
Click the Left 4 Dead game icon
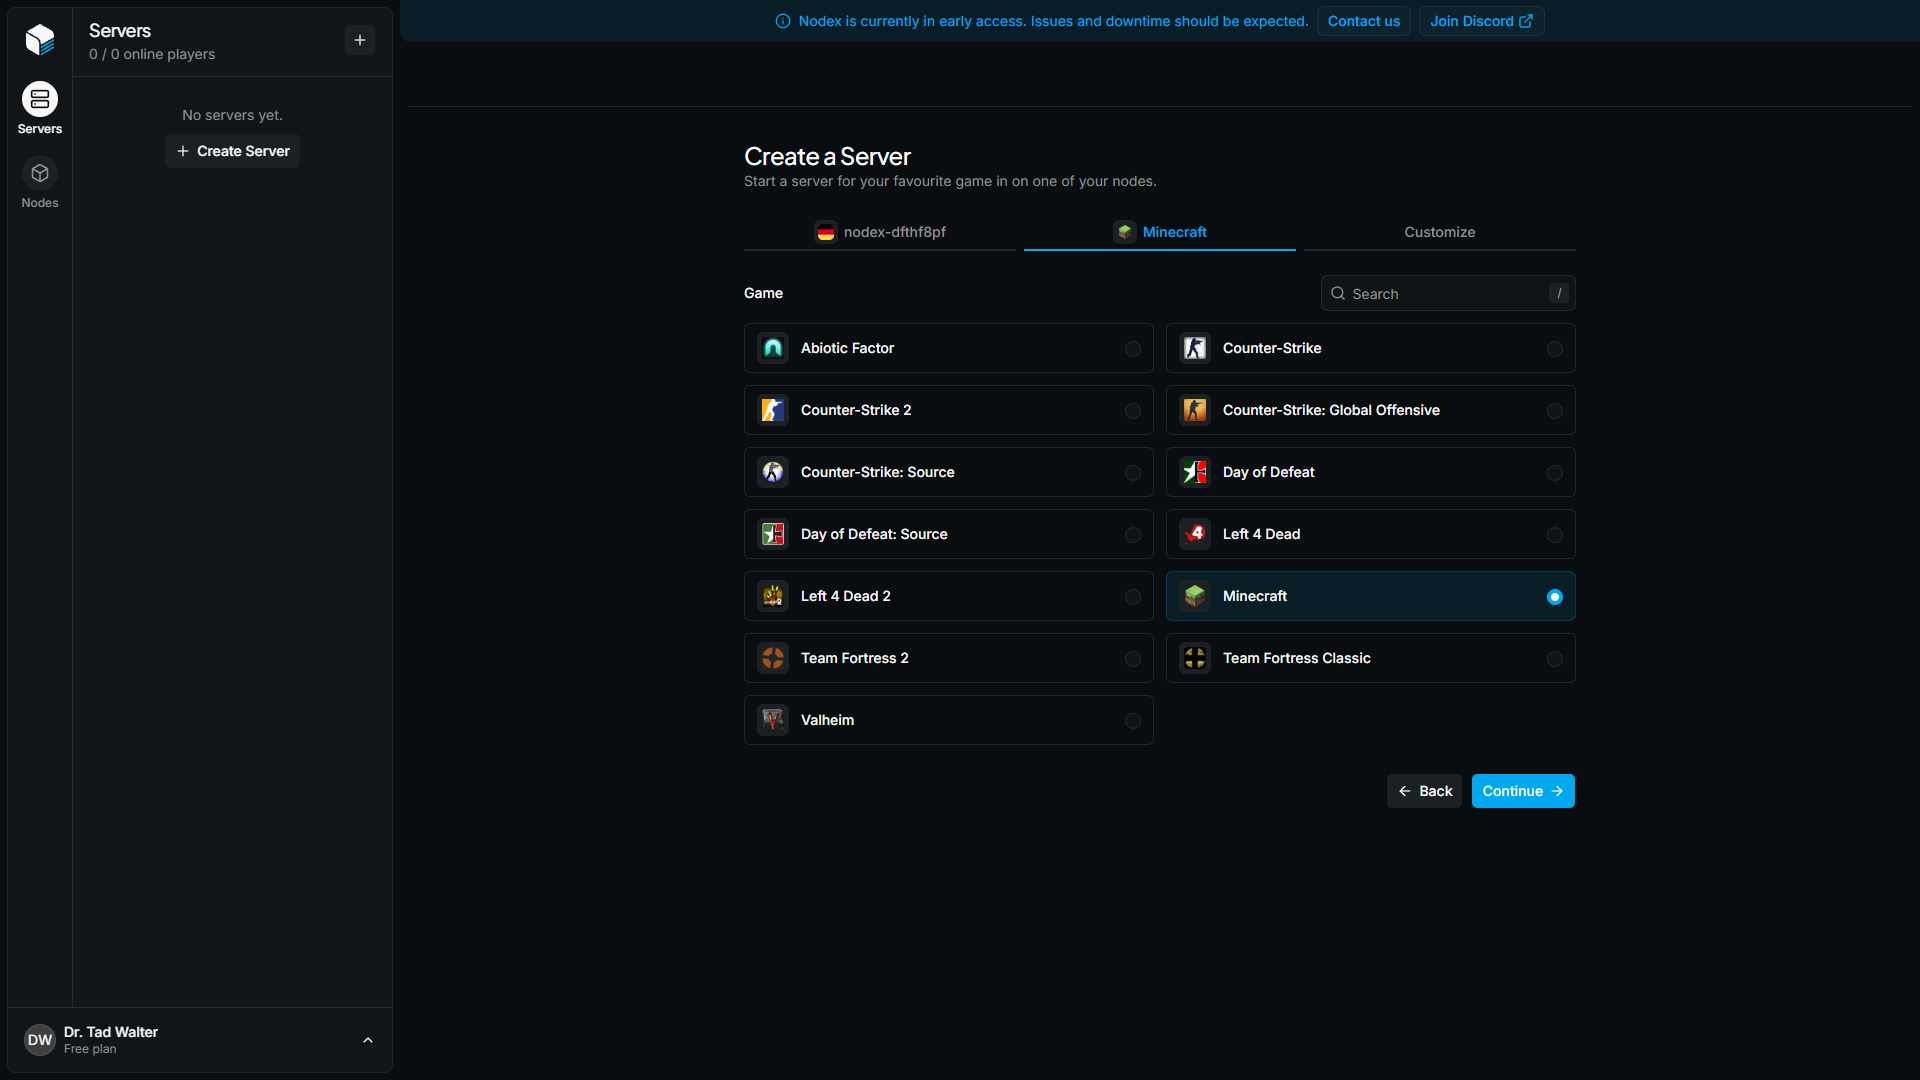(1195, 534)
